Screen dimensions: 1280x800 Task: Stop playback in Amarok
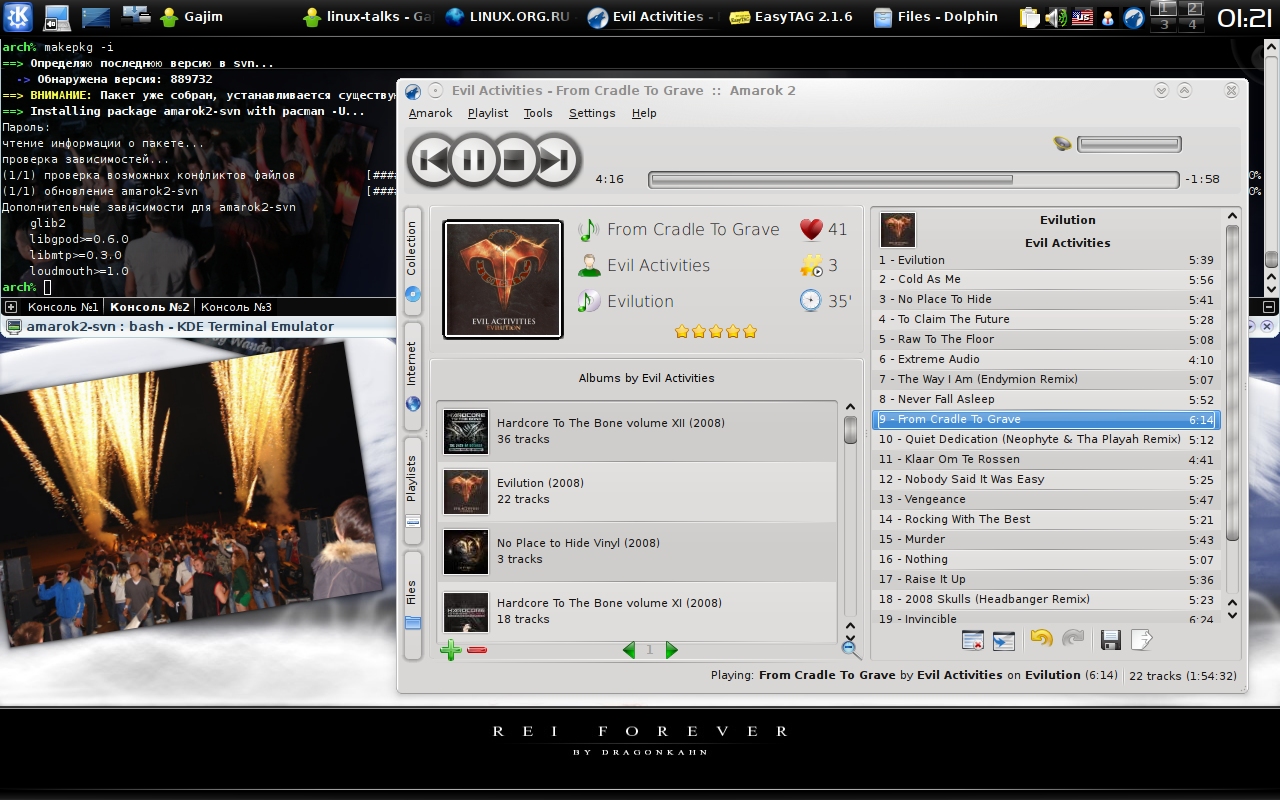pos(515,160)
